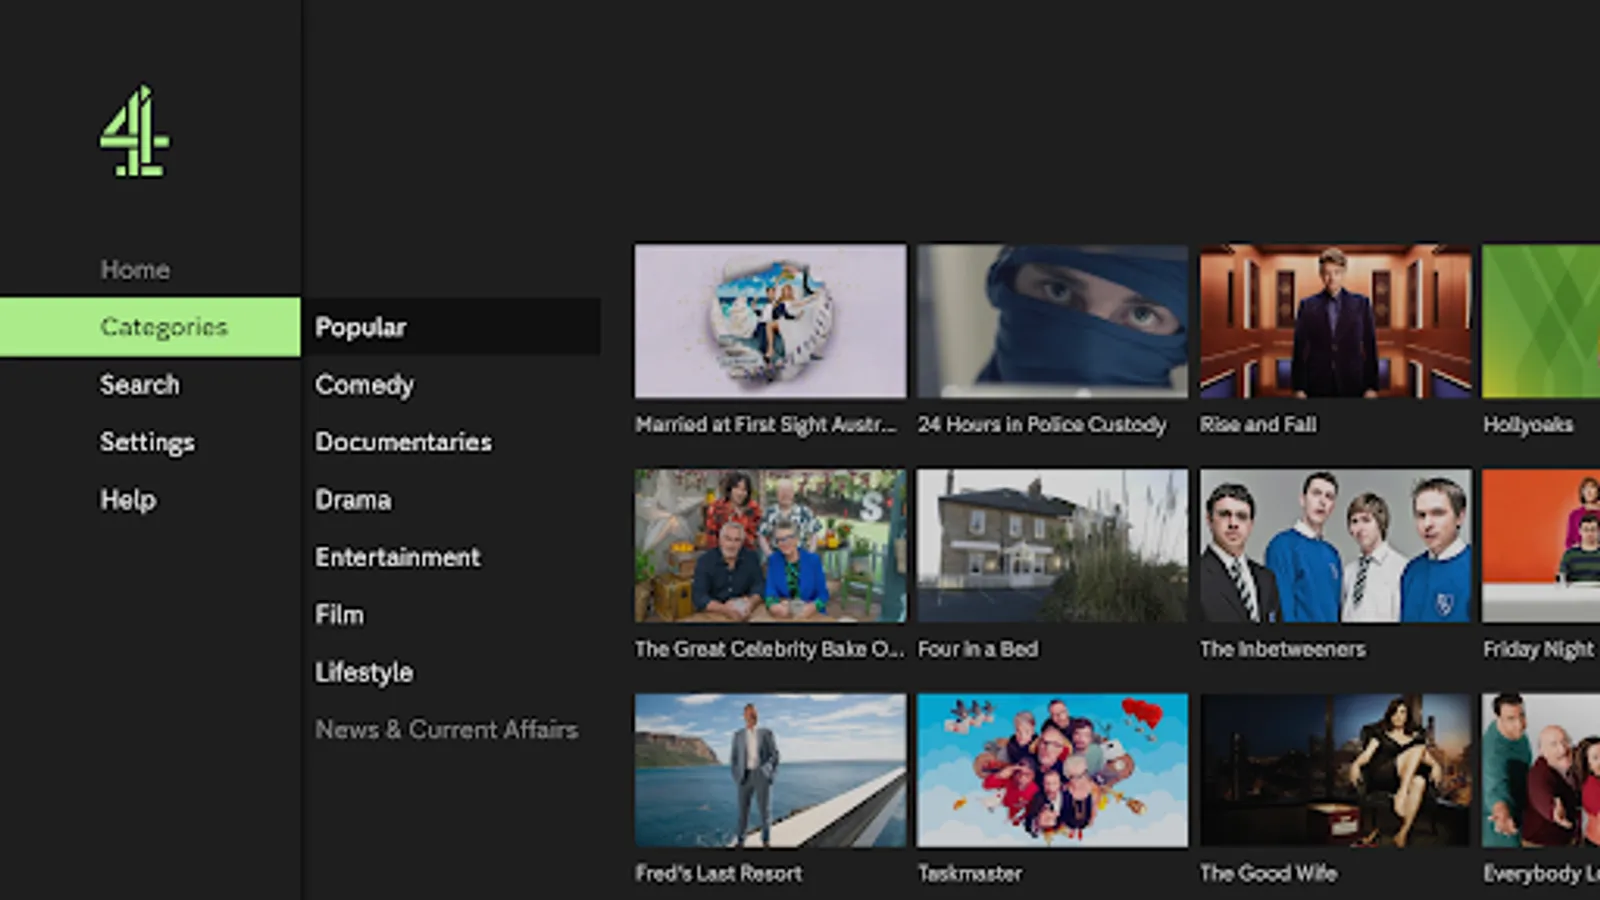Open the Friday Night thumbnail
1600x900 pixels.
click(1541, 546)
